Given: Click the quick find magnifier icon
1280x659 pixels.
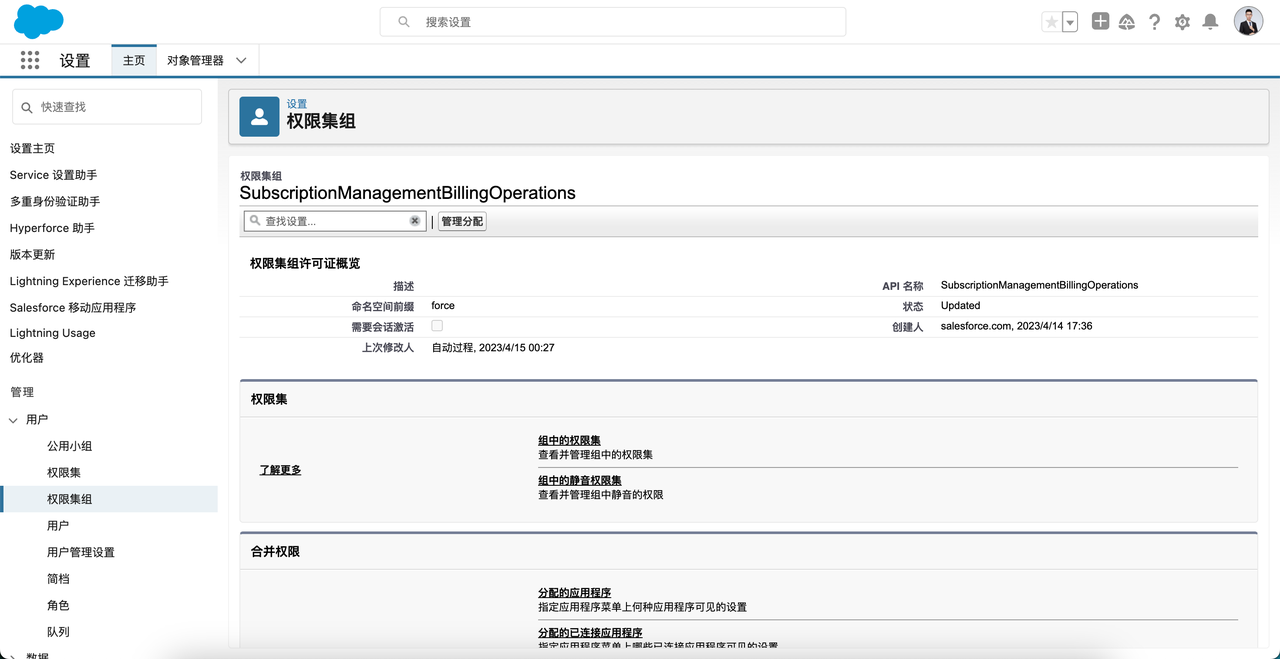Looking at the screenshot, I should [29, 107].
